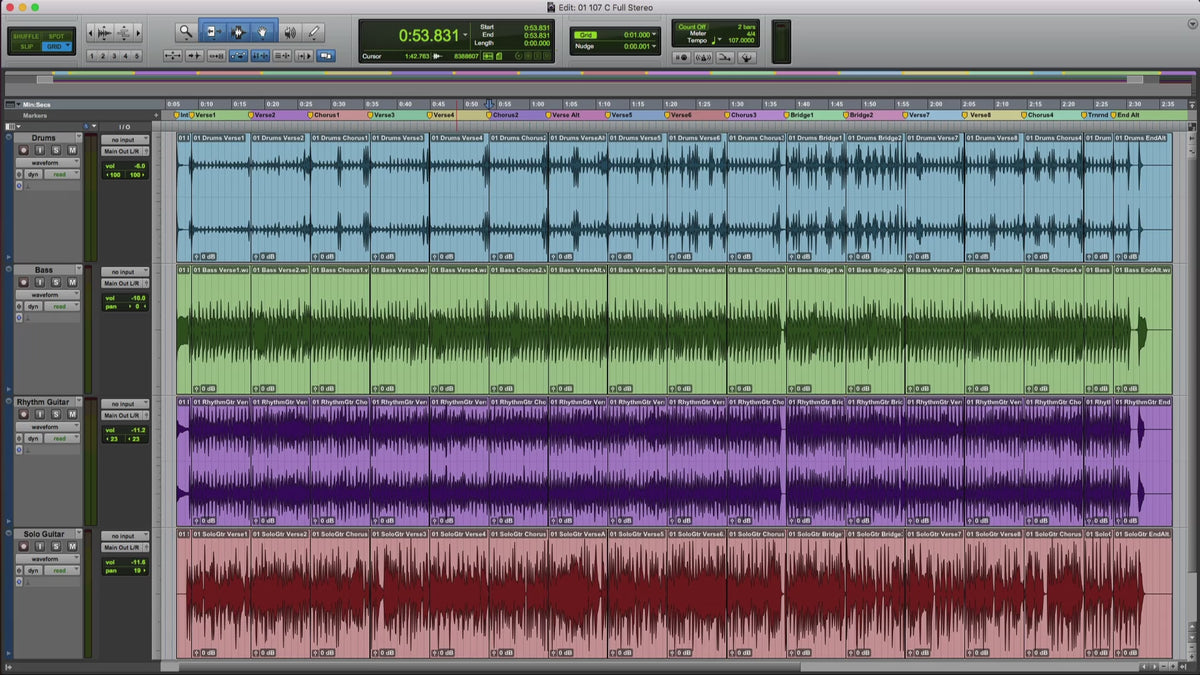Click the metronome click icon
The image size is (1200, 675).
pos(703,57)
